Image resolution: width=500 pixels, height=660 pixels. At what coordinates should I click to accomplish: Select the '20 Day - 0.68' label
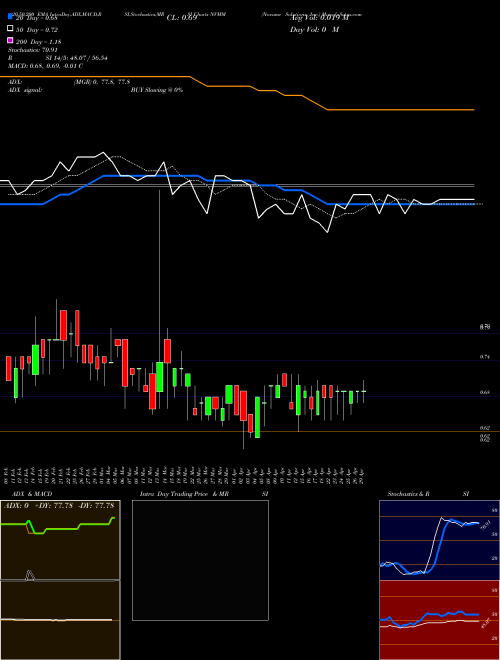37,18
